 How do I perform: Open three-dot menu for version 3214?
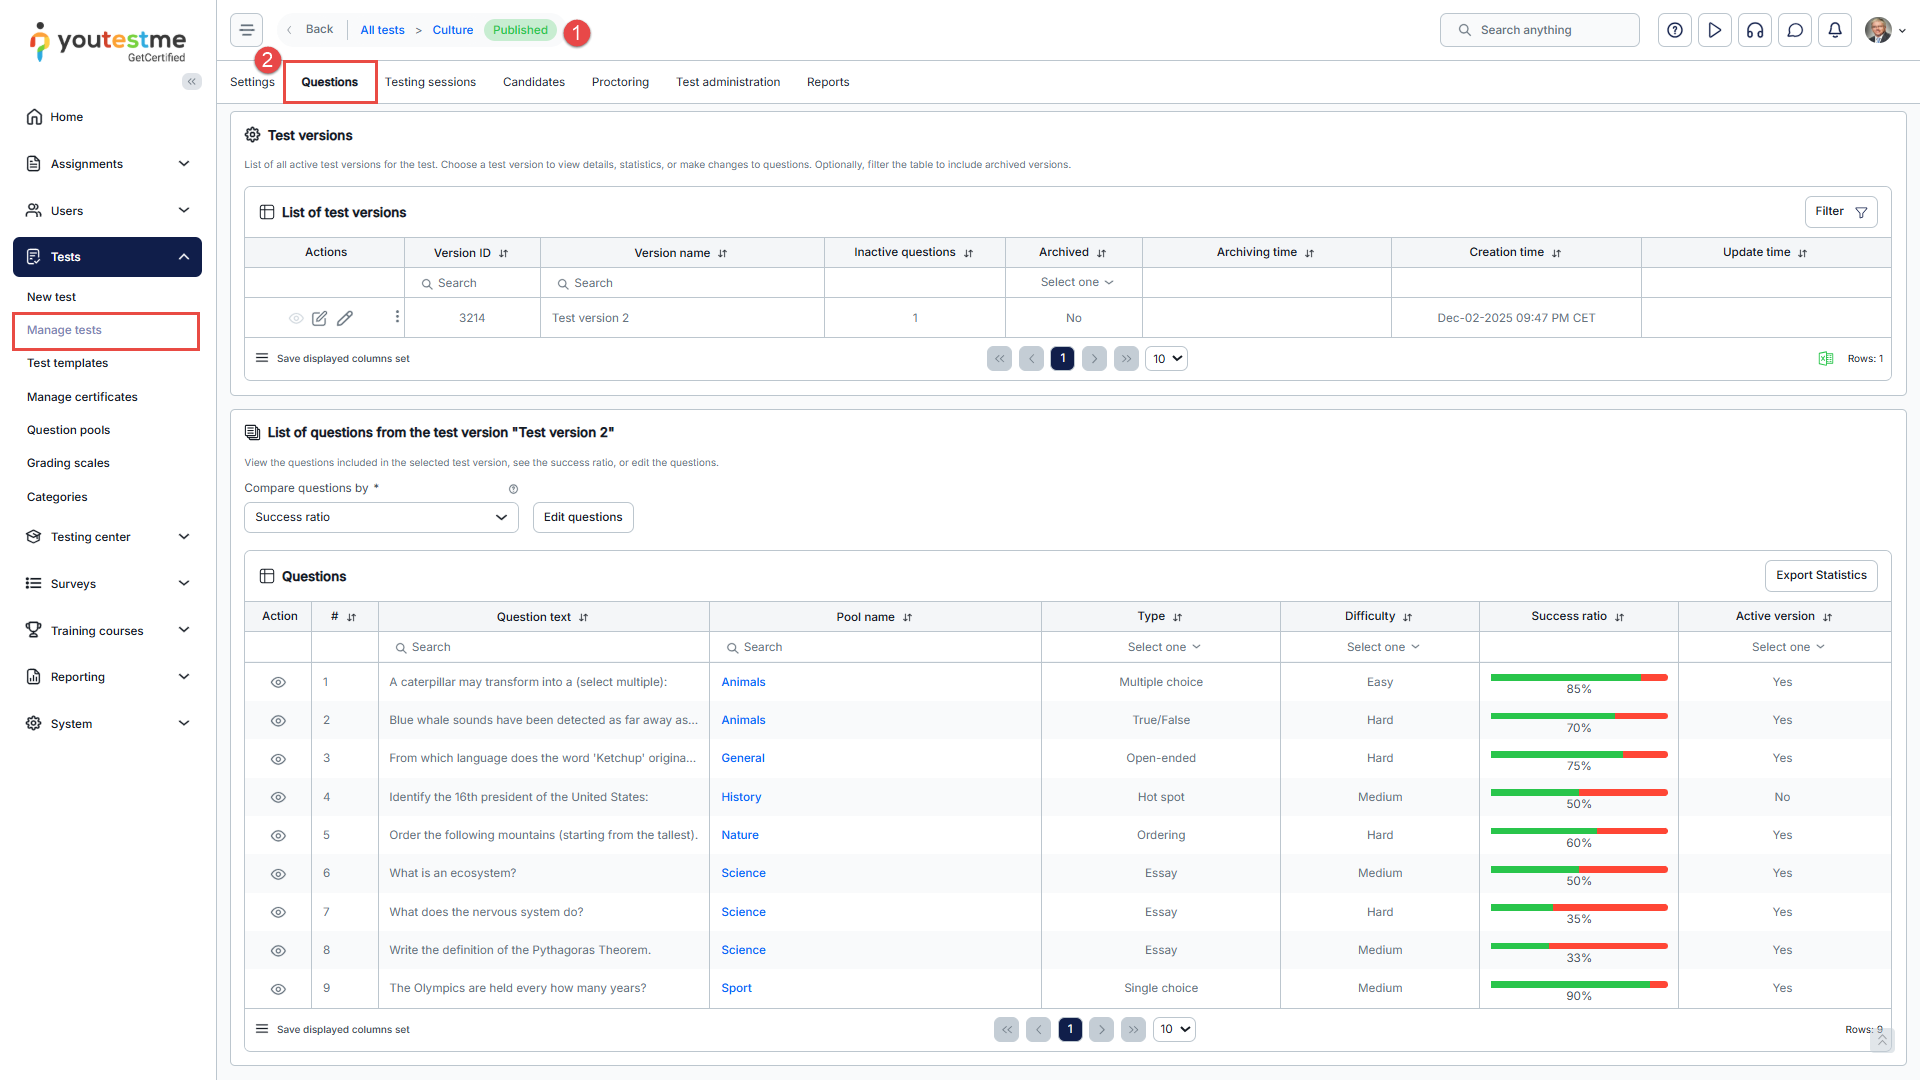(397, 317)
